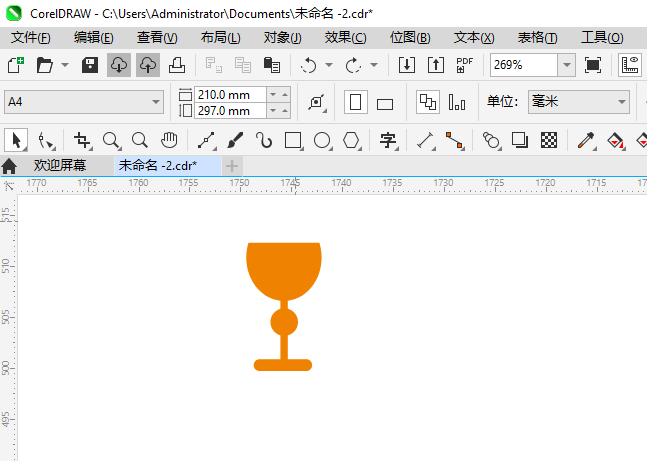Click the Copy icon
The image size is (647, 461).
(243, 65)
